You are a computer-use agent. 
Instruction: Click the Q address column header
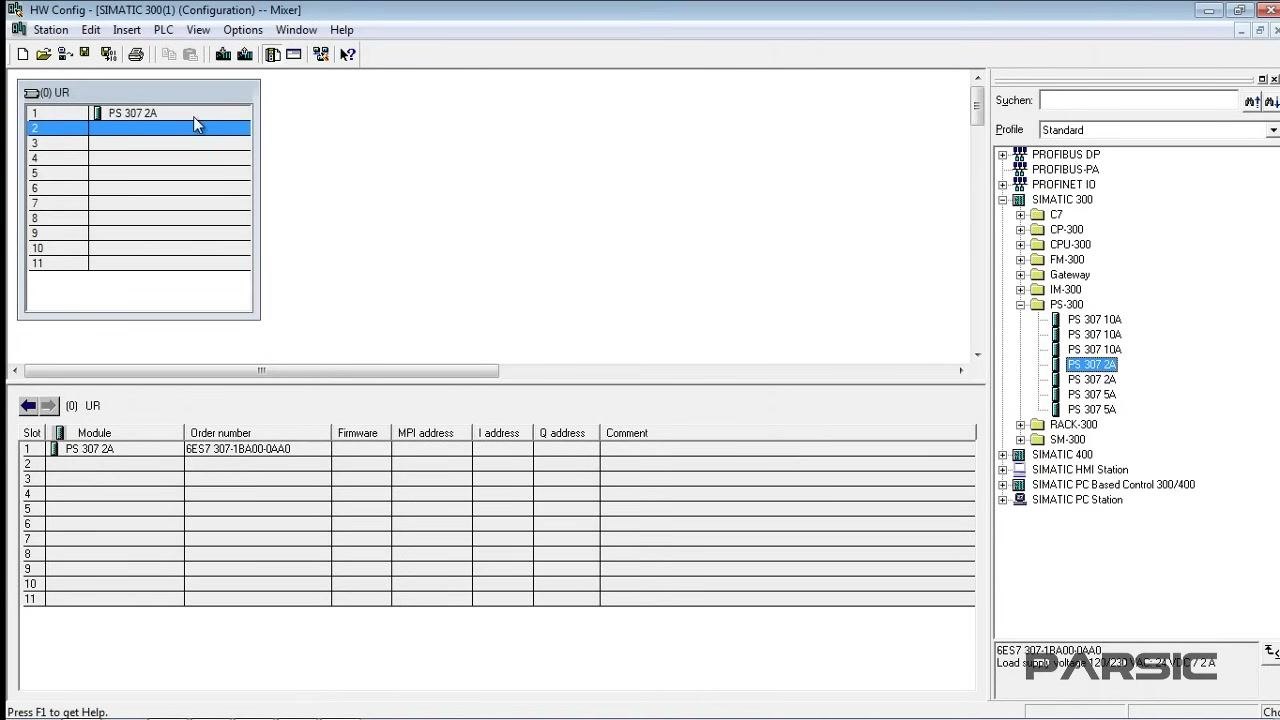click(567, 433)
